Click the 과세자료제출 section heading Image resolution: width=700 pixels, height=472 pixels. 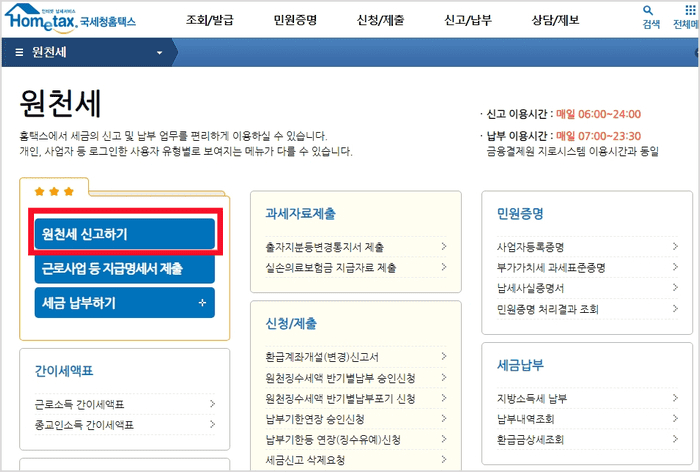[300, 213]
